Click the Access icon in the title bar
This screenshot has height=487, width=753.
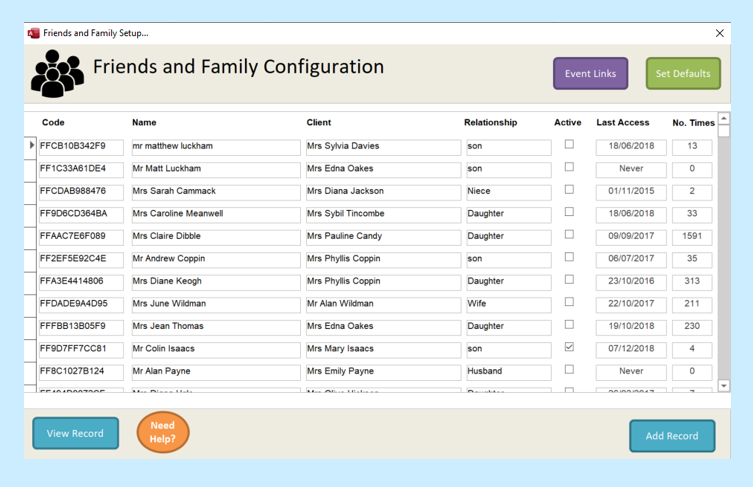point(34,33)
